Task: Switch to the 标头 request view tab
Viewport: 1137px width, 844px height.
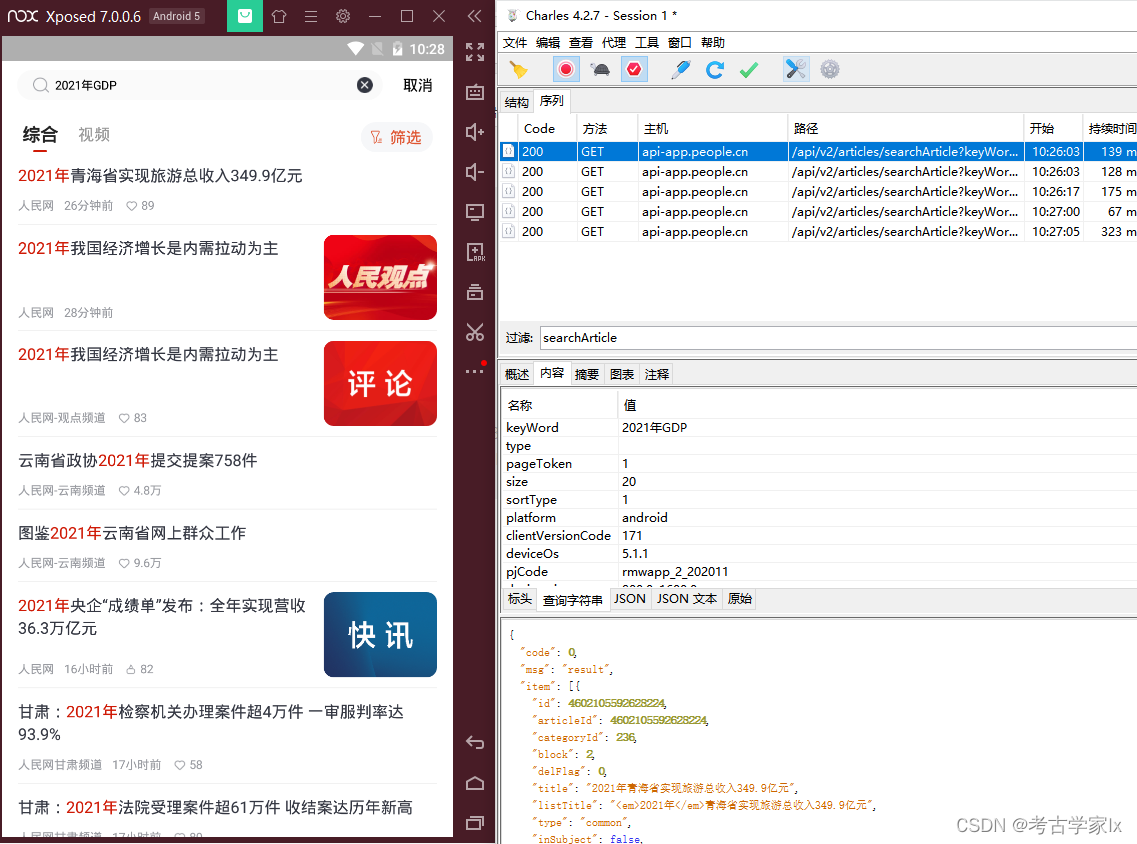Action: 519,599
